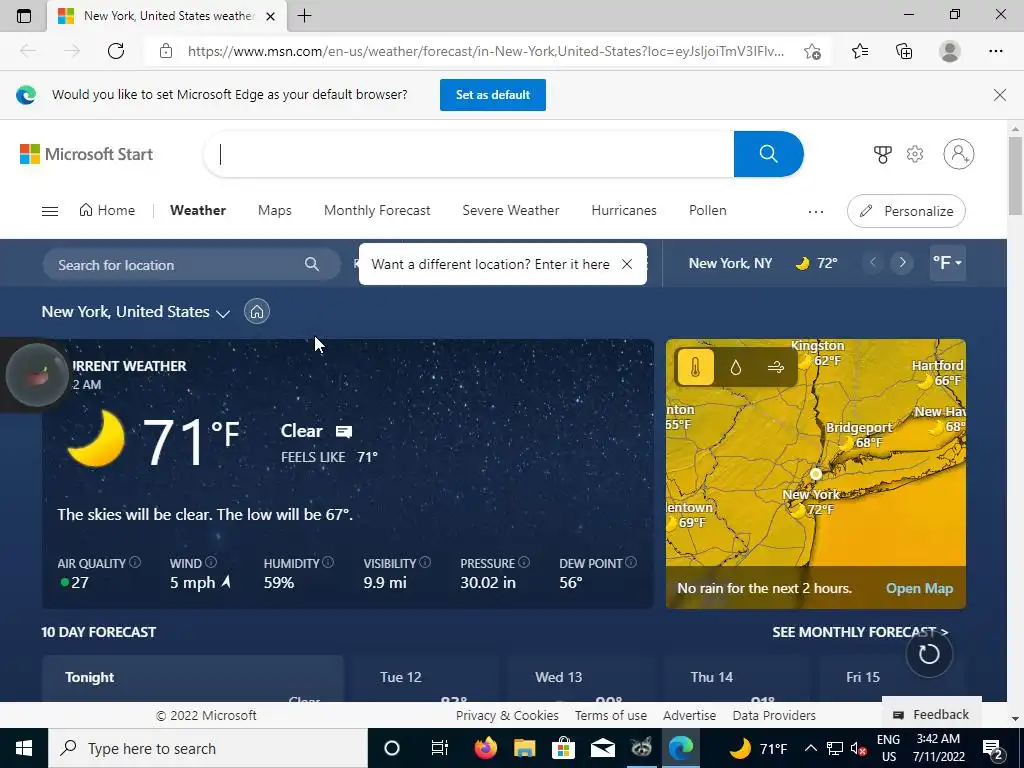The width and height of the screenshot is (1024, 768).
Task: Click the main web search box
Action: coord(469,154)
